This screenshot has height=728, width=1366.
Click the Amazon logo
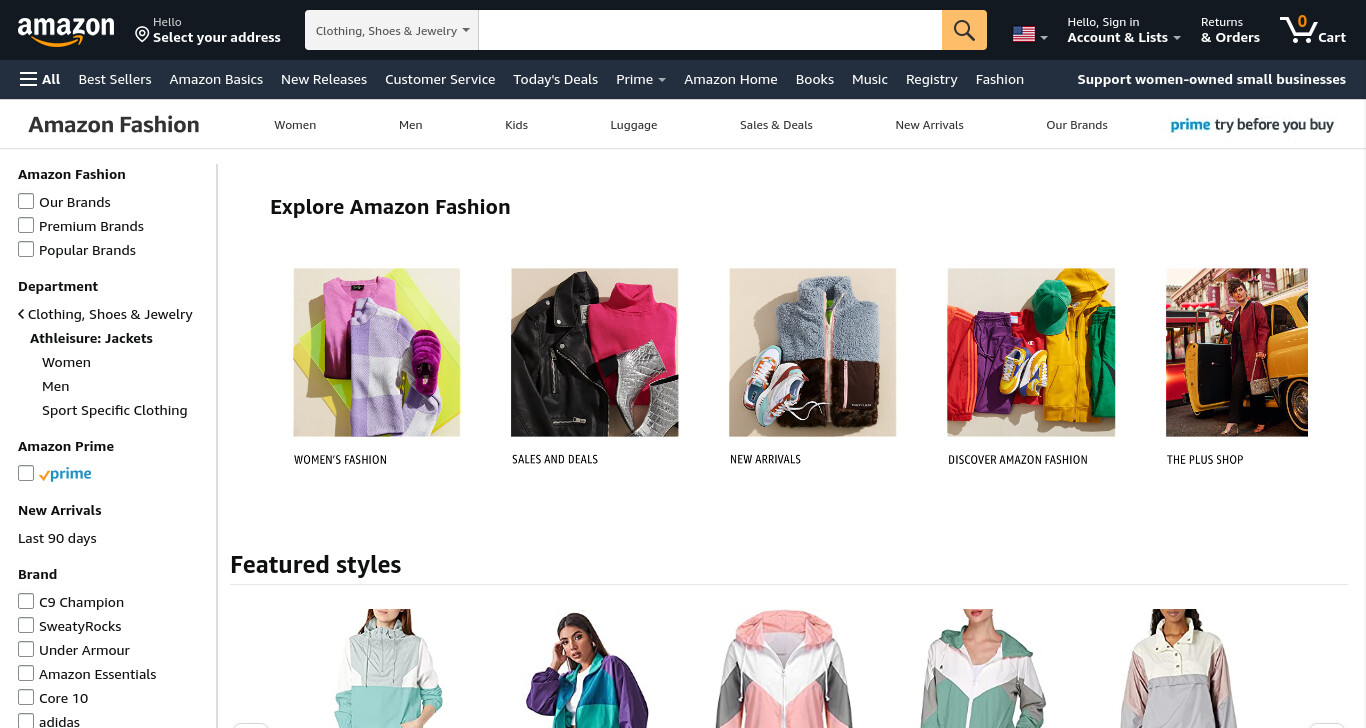coord(66,31)
